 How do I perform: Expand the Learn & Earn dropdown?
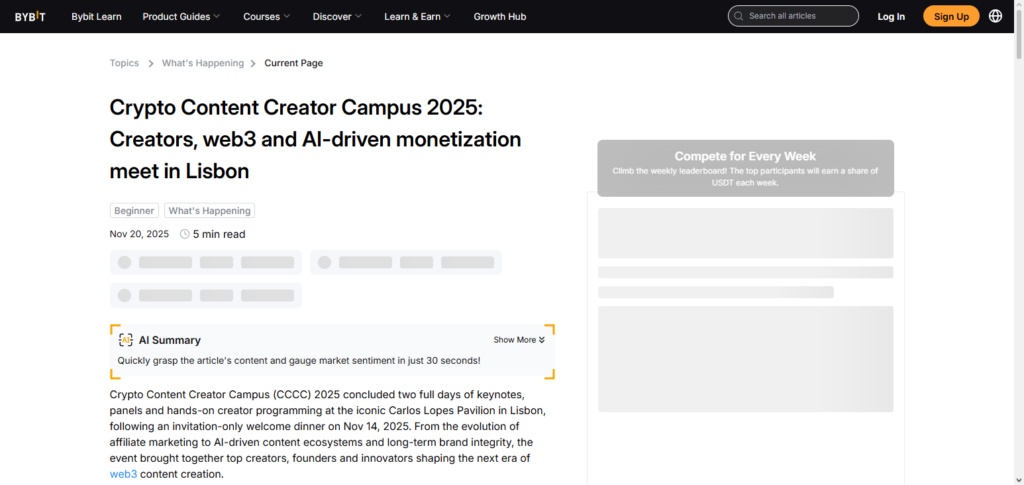click(417, 16)
